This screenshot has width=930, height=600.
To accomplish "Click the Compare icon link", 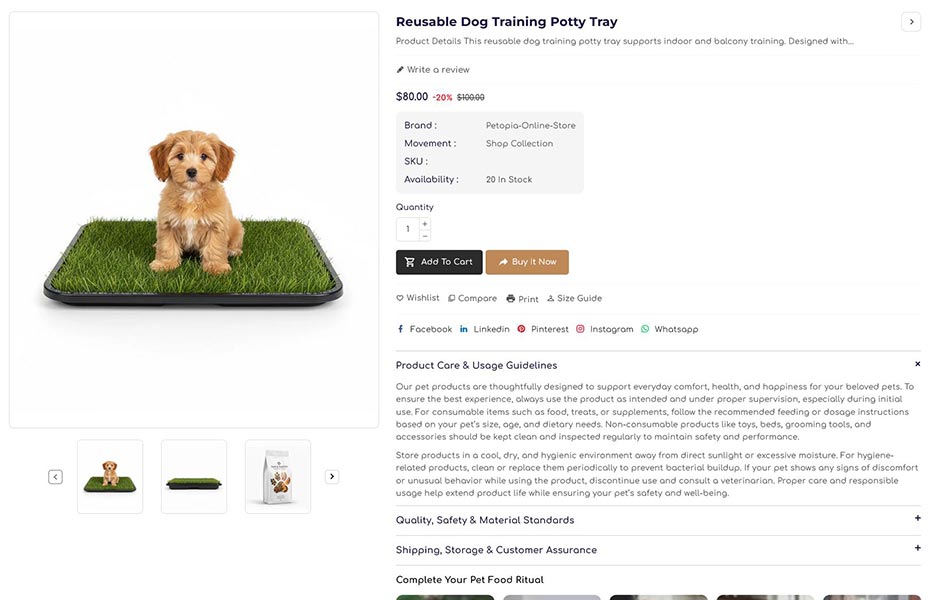I will click(452, 298).
